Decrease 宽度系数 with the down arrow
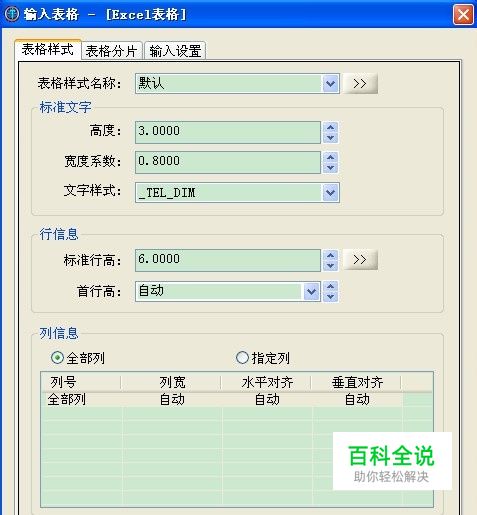477x515 pixels. 331,167
